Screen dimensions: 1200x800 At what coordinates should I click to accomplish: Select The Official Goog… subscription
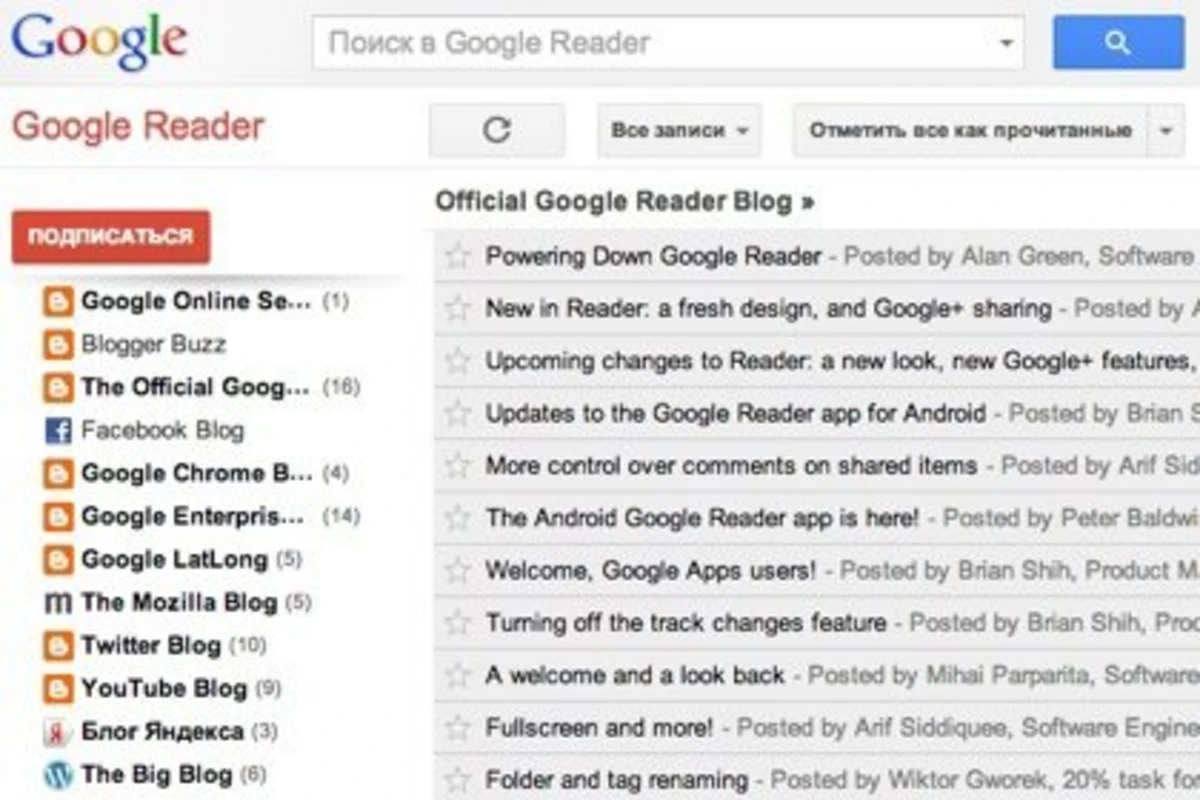pyautogui.click(x=196, y=388)
